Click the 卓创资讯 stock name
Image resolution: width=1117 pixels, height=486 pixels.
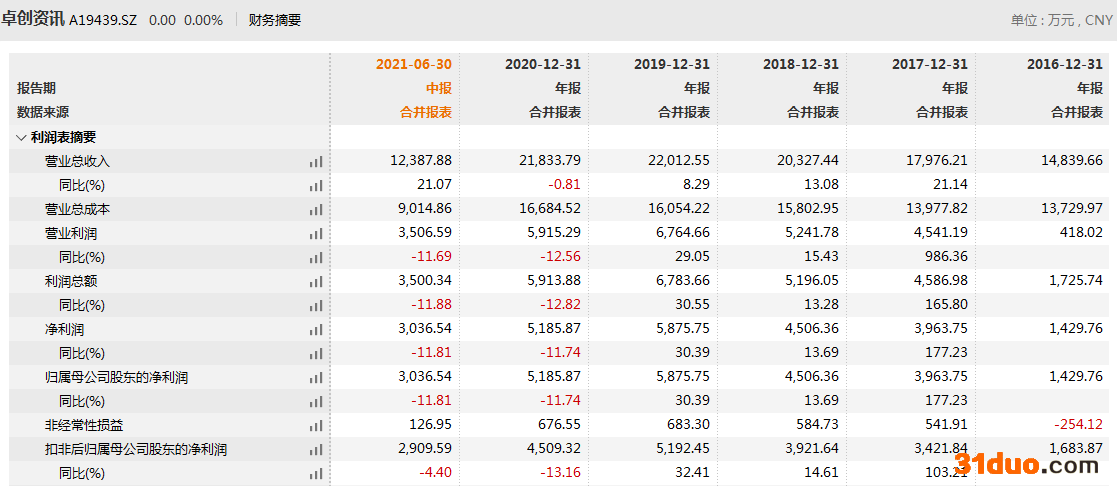(33, 19)
